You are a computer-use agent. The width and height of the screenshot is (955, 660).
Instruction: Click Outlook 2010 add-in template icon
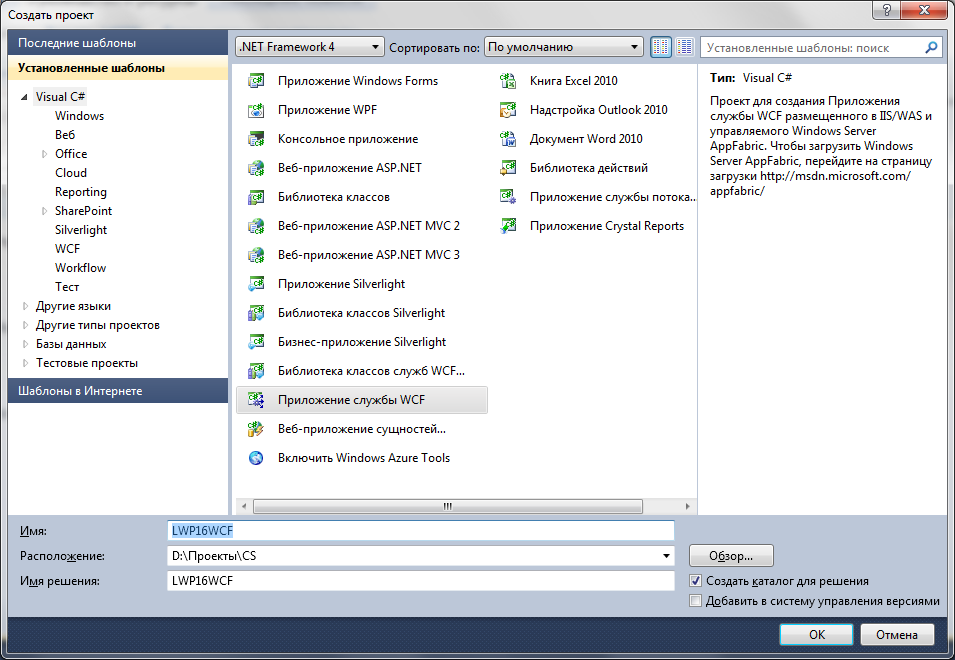[508, 110]
